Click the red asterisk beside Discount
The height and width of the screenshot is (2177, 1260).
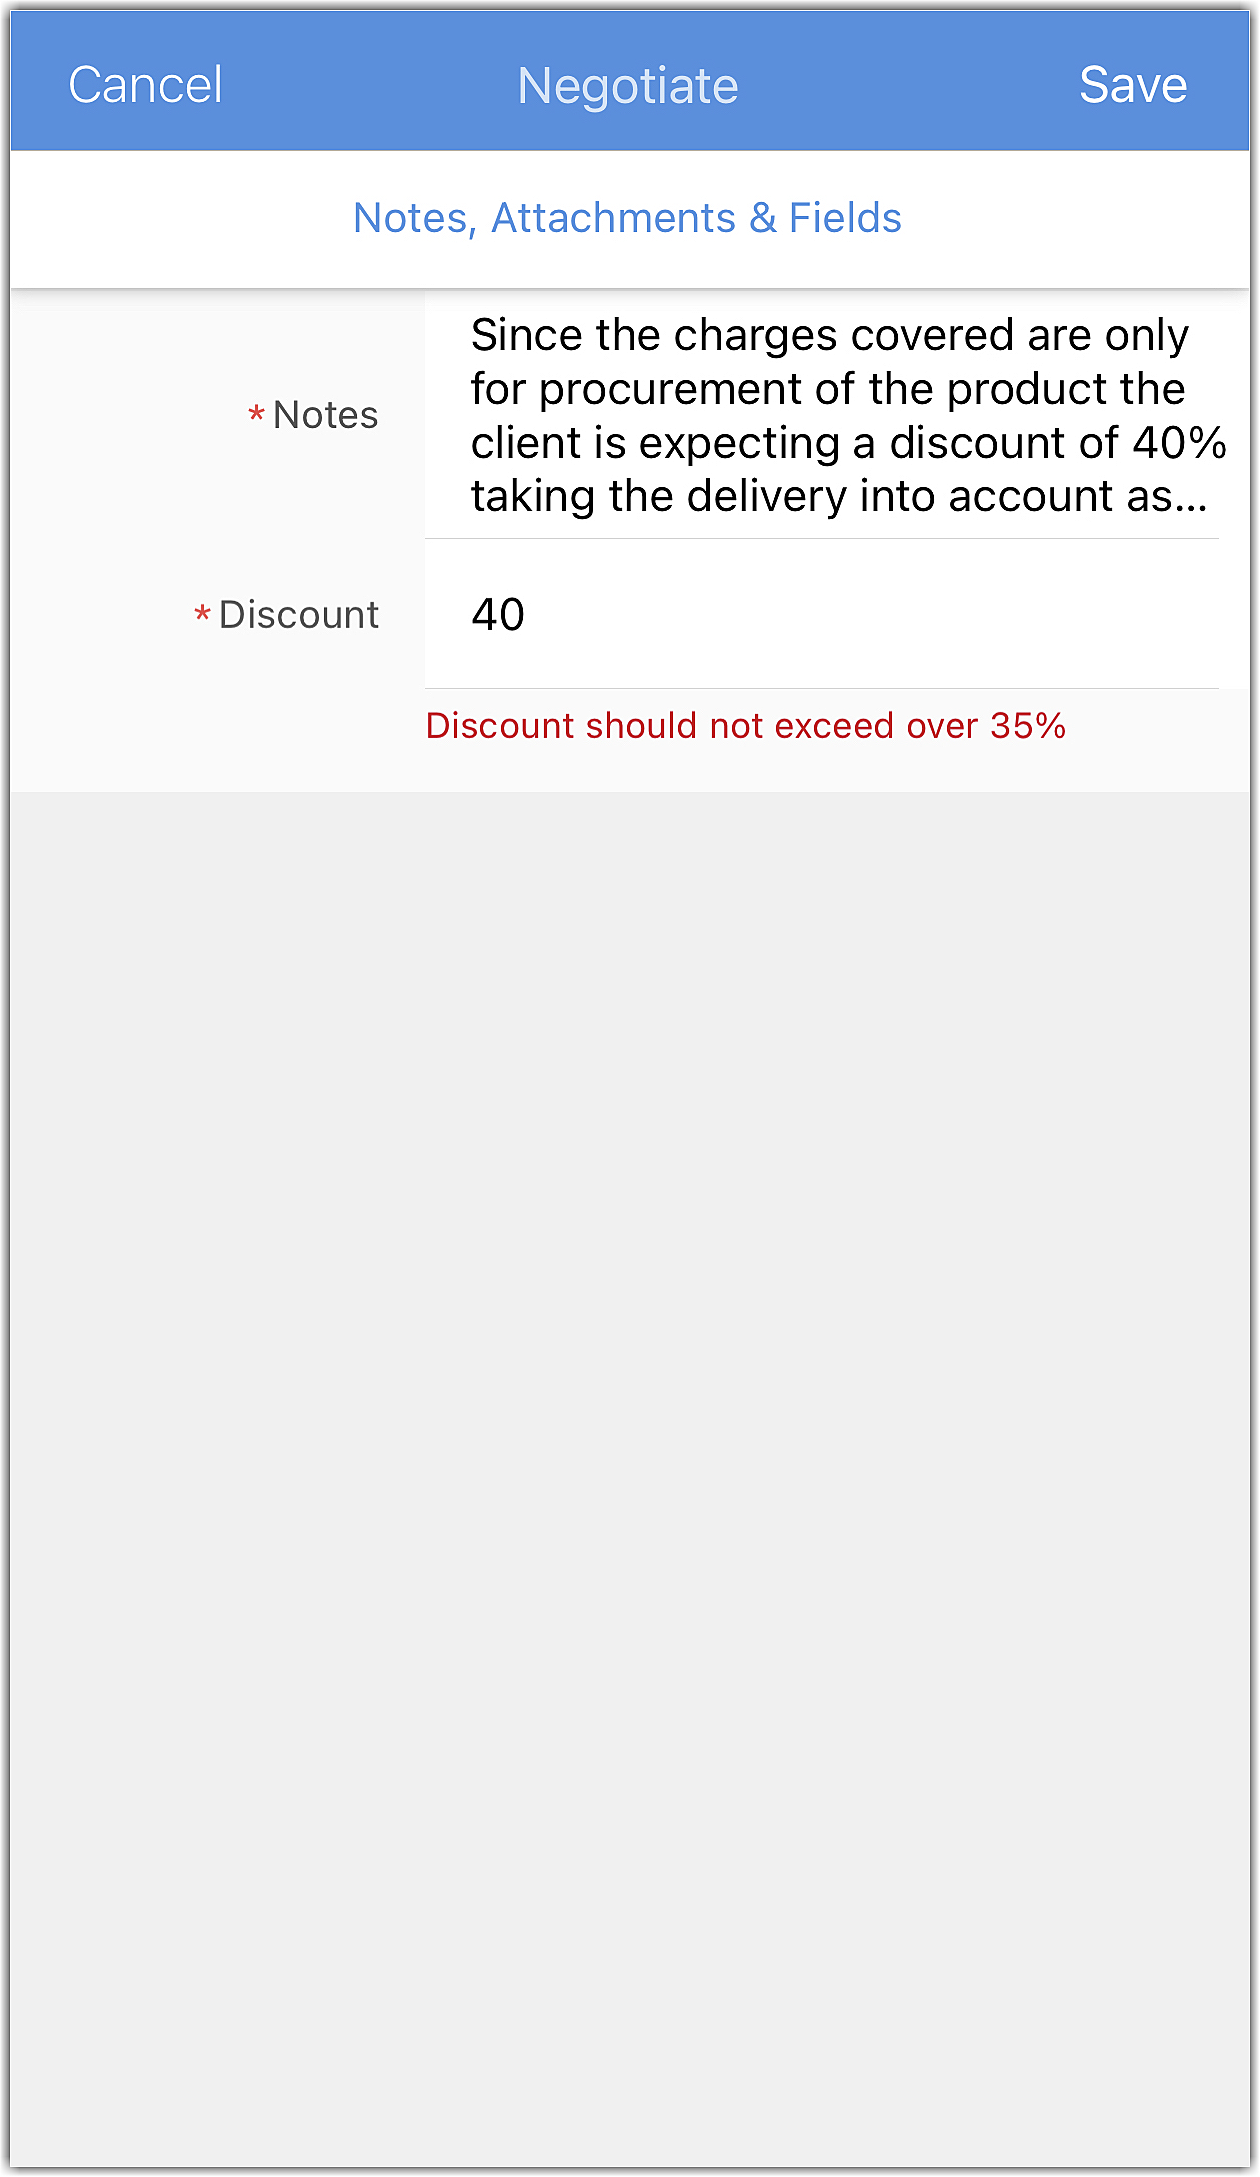click(202, 615)
